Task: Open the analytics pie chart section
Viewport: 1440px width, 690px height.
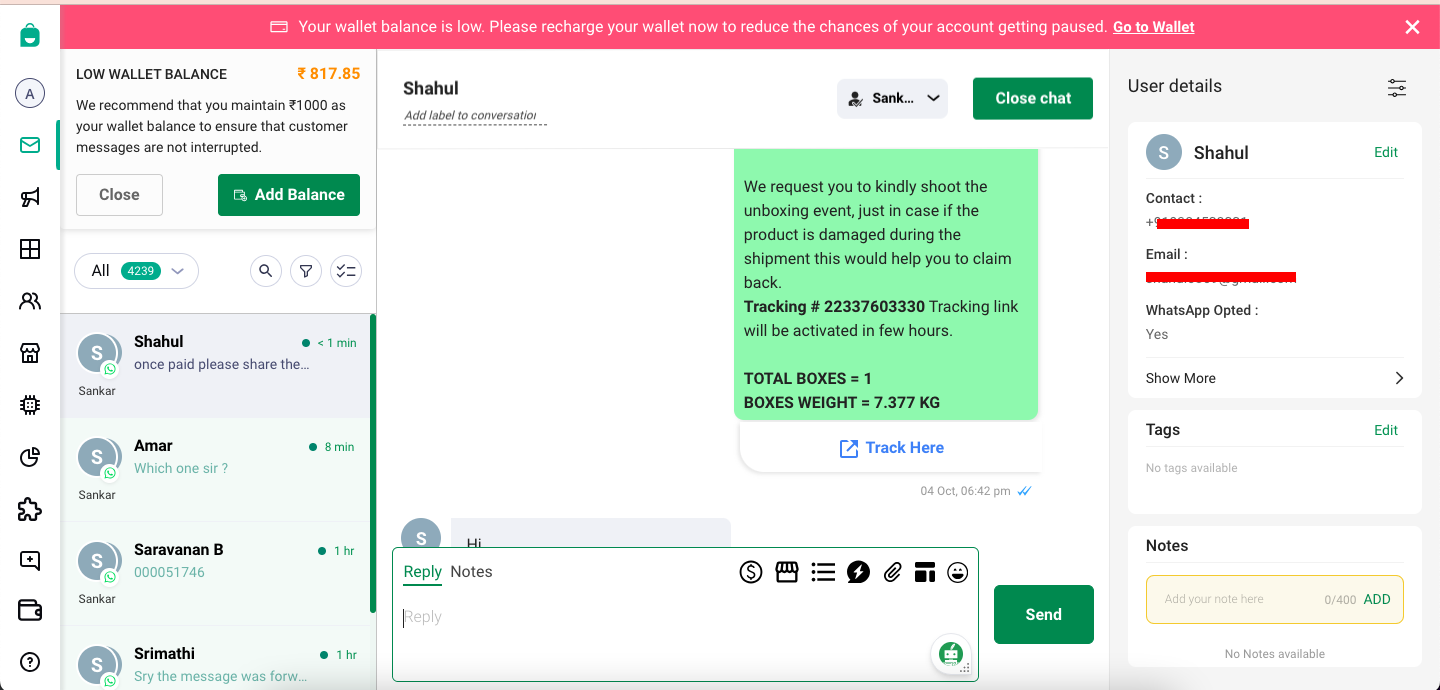Action: click(30, 456)
